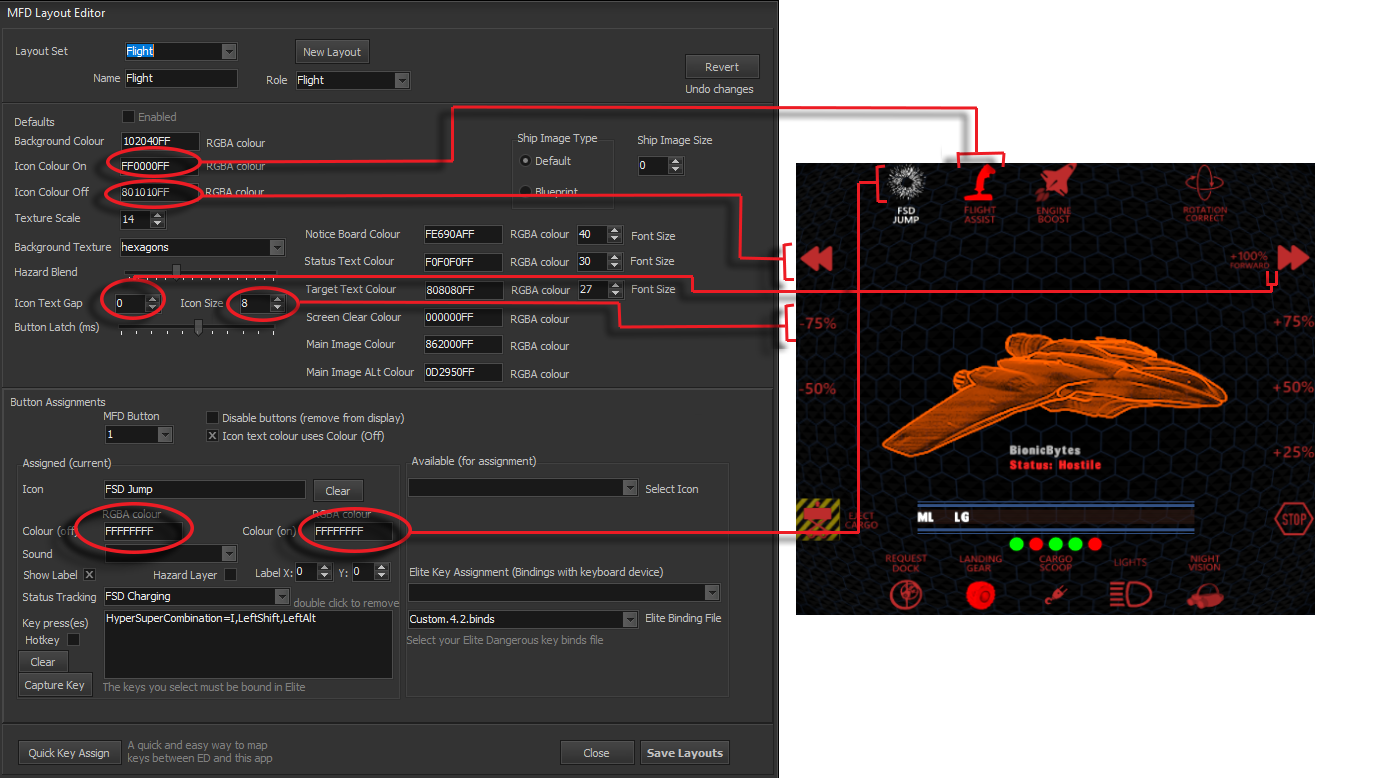Image resolution: width=1400 pixels, height=778 pixels.
Task: Click the Landing Gear icon
Action: point(980,595)
